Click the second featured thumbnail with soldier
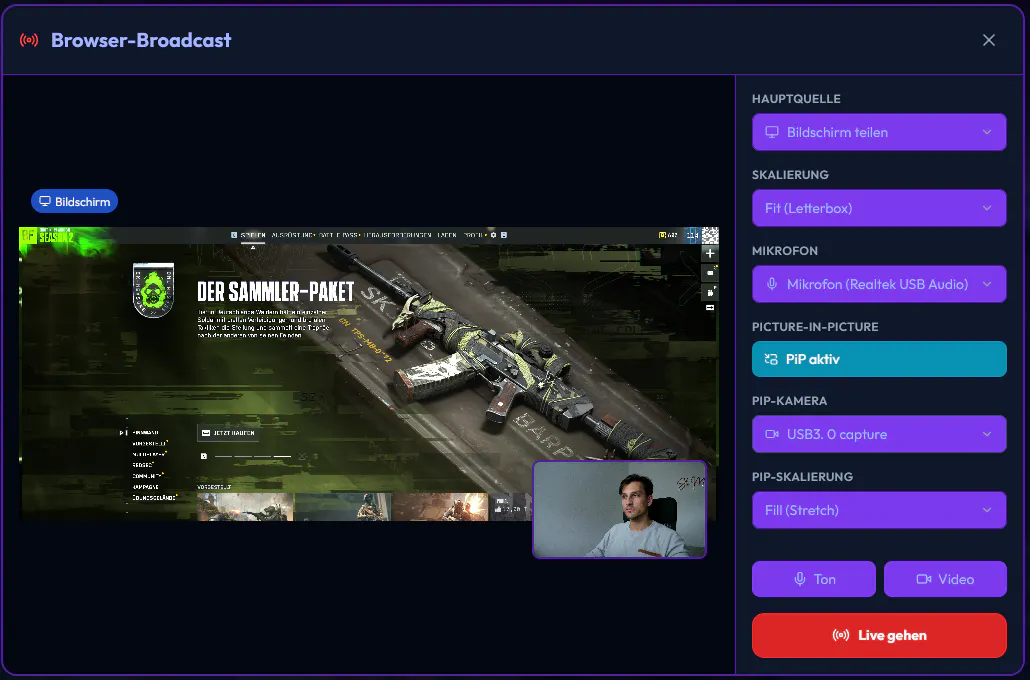The height and width of the screenshot is (680, 1030). 342,507
